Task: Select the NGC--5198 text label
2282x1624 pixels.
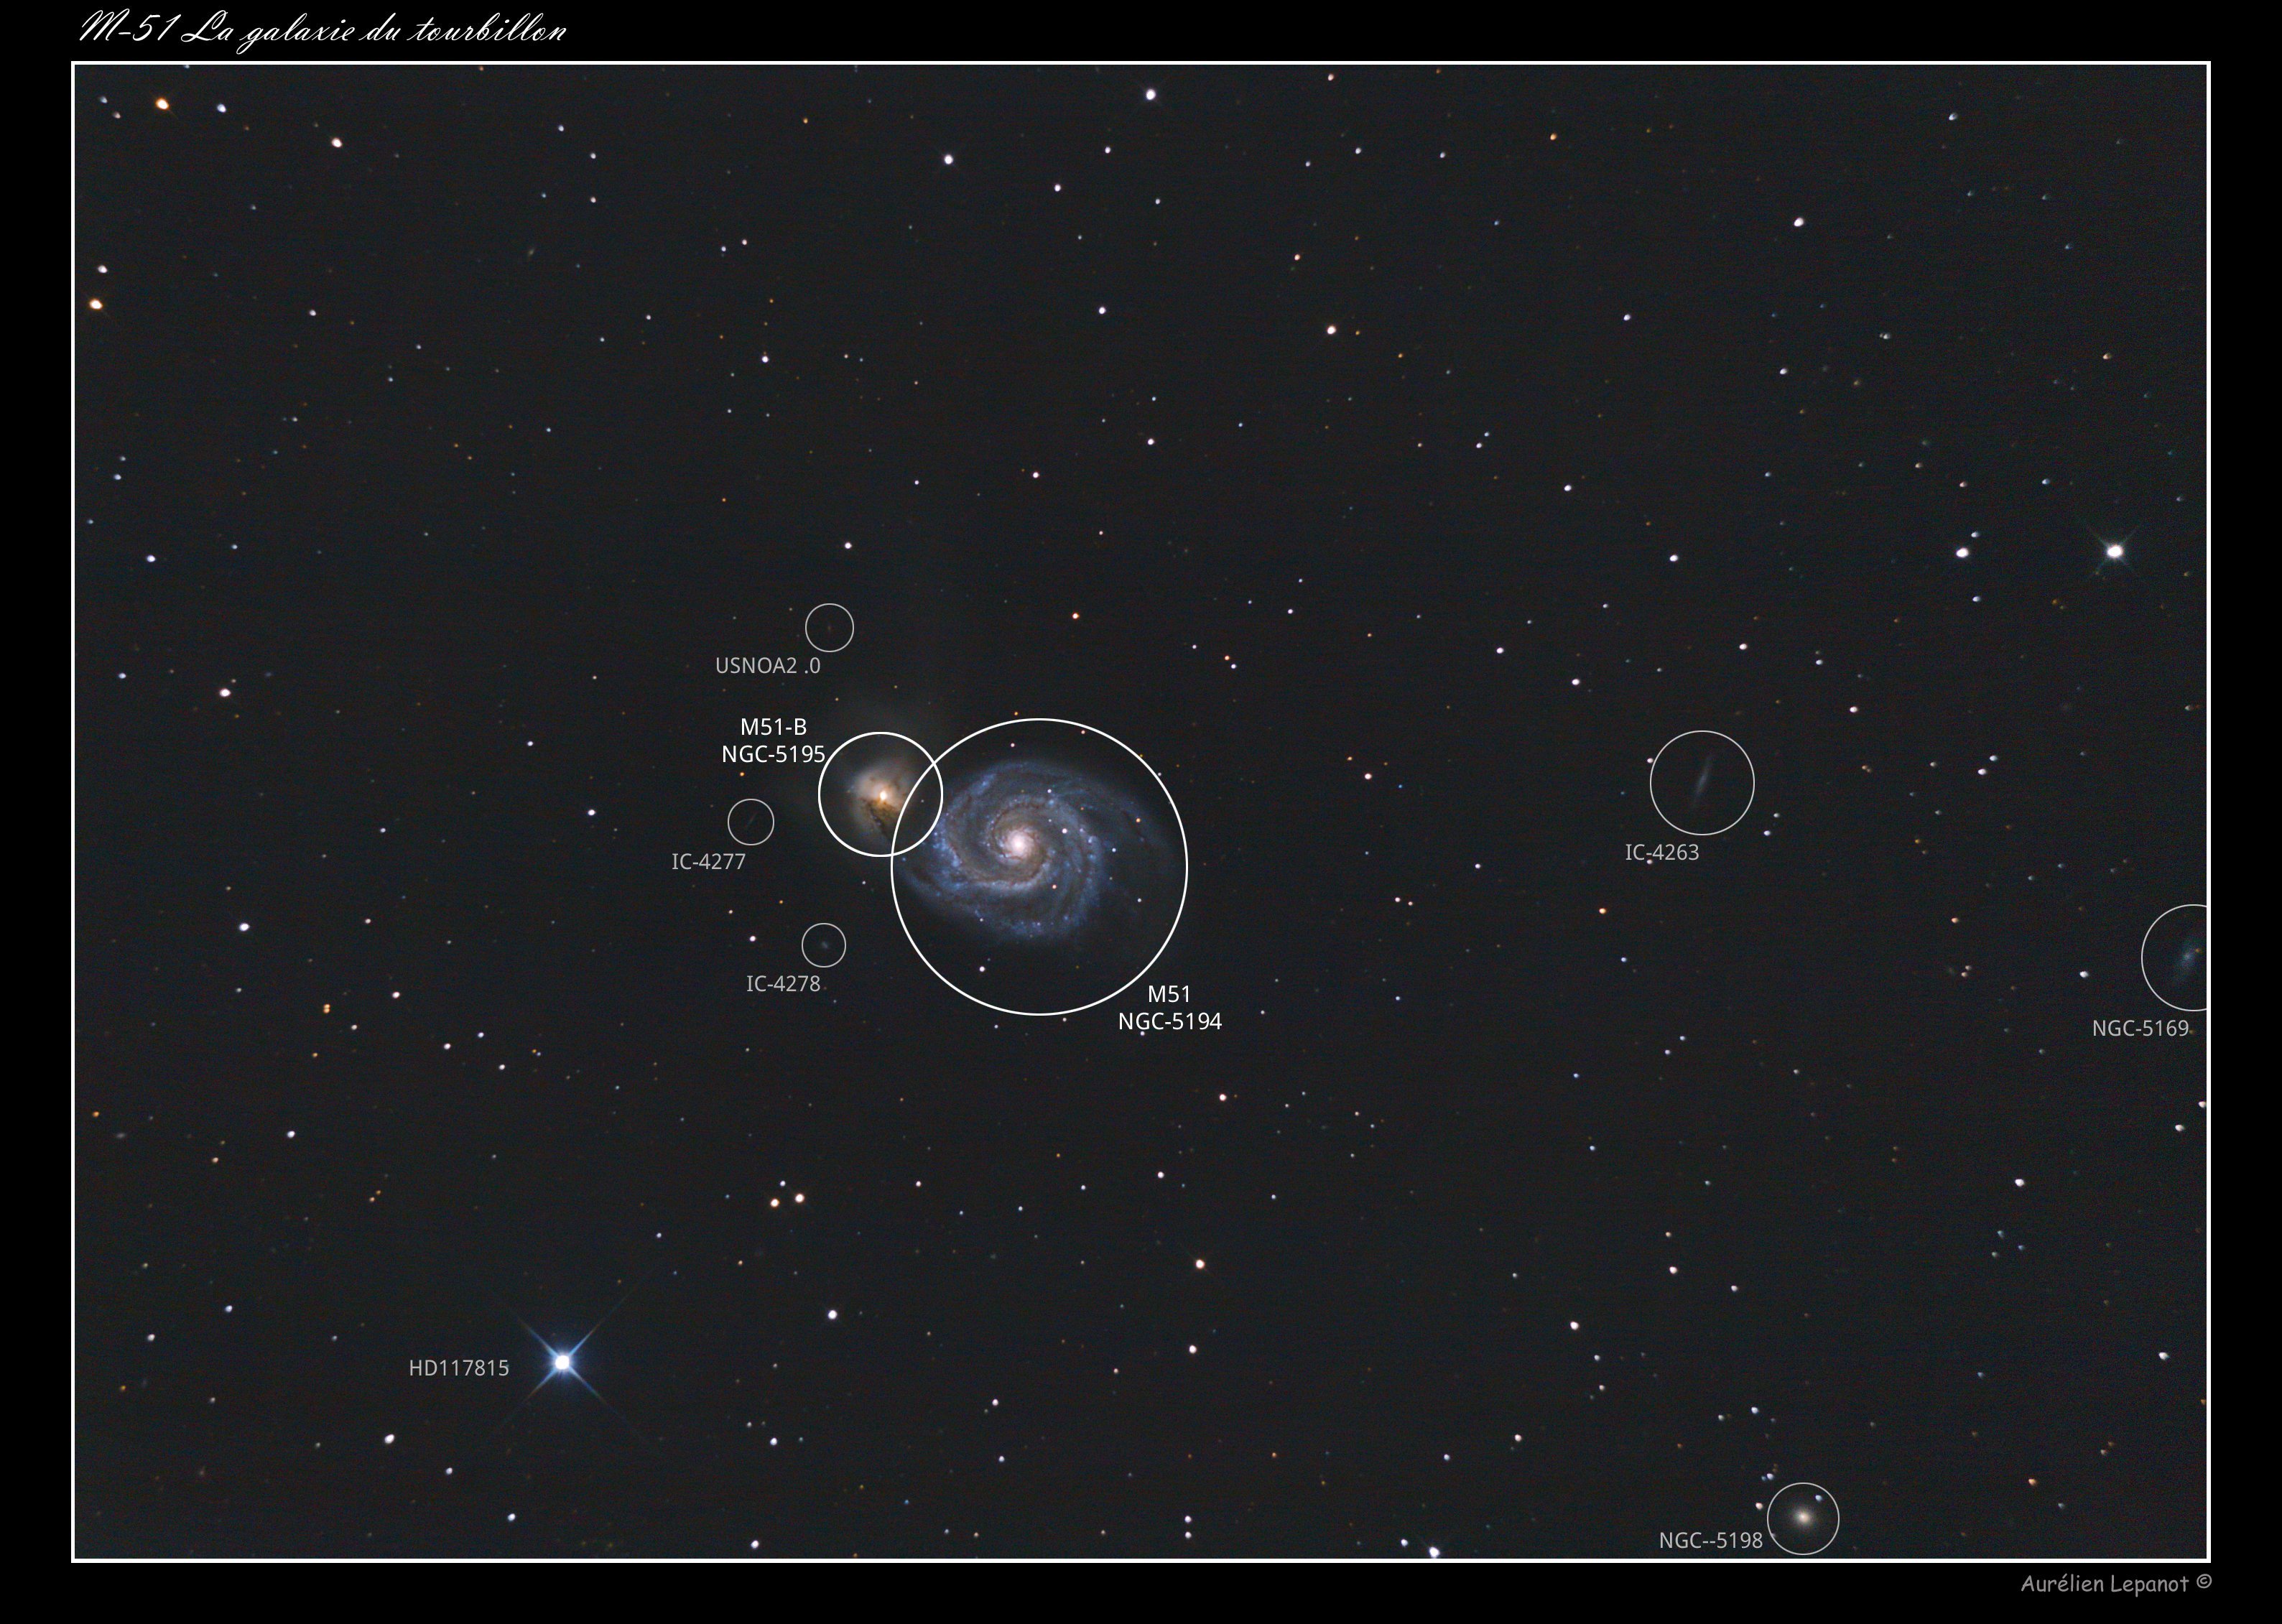Action: click(1710, 1541)
